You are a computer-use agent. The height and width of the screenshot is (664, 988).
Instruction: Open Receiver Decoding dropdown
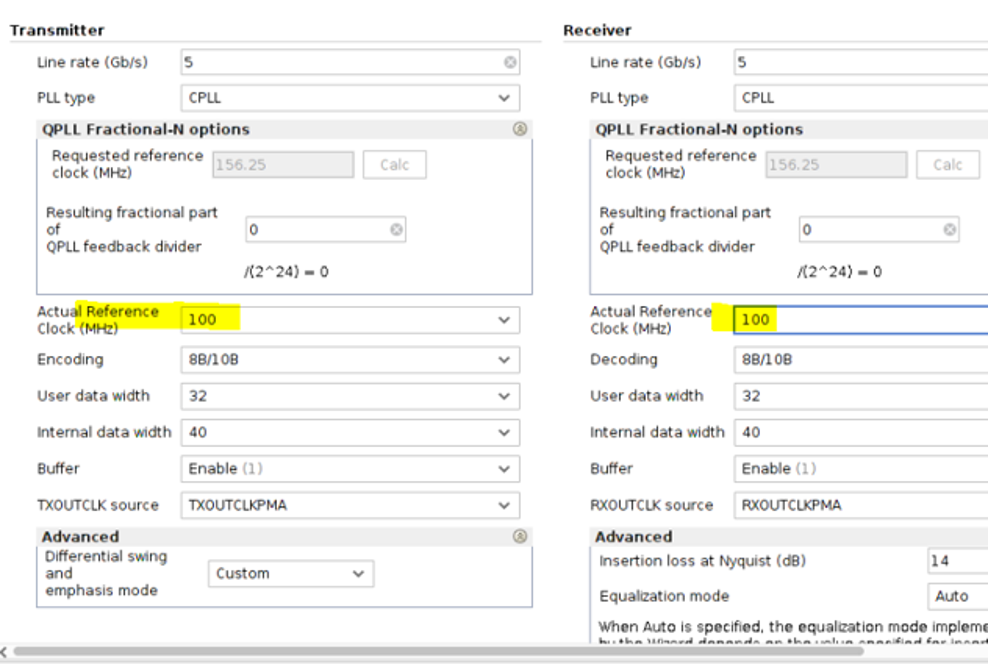tap(861, 360)
